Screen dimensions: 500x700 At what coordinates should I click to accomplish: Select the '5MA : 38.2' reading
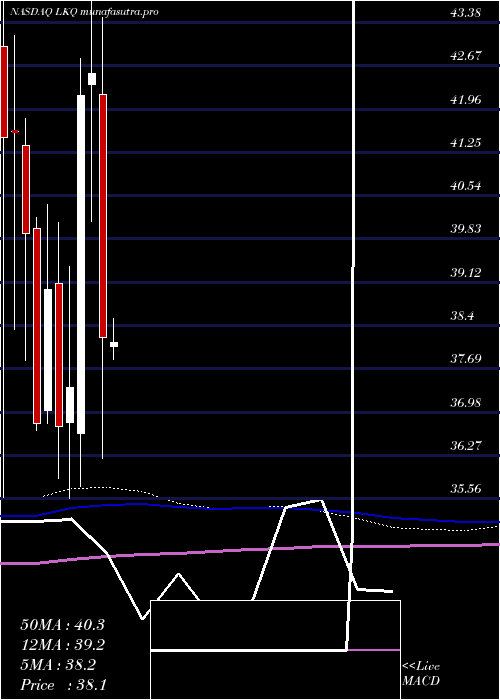[58, 665]
